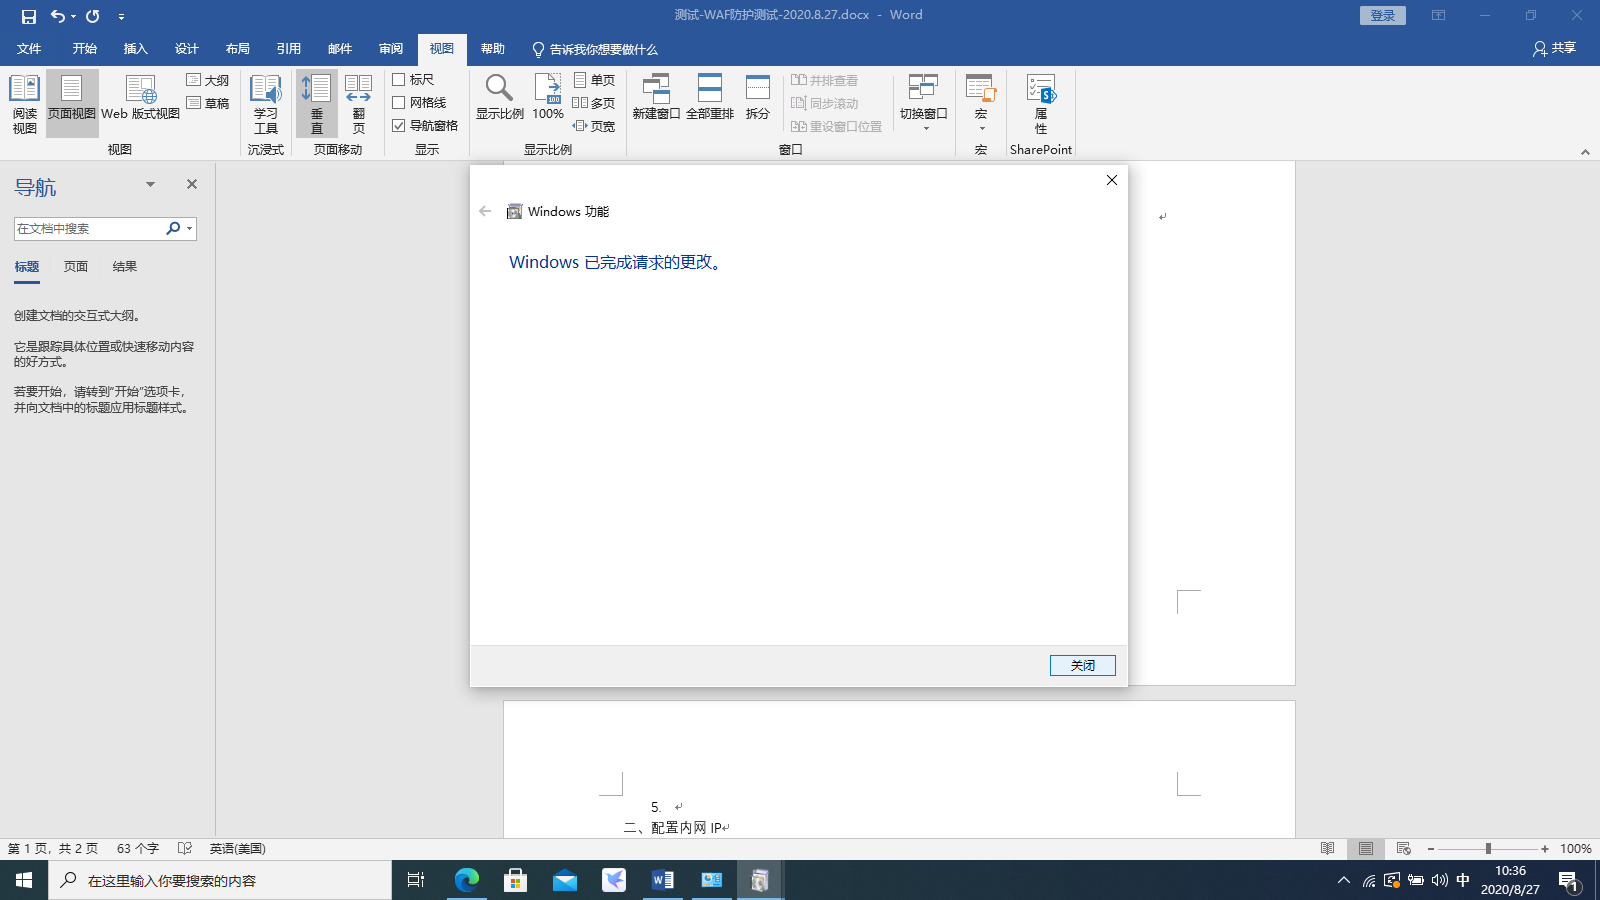Open the undo history dropdown arrow
The width and height of the screenshot is (1600, 900).
[x=73, y=17]
